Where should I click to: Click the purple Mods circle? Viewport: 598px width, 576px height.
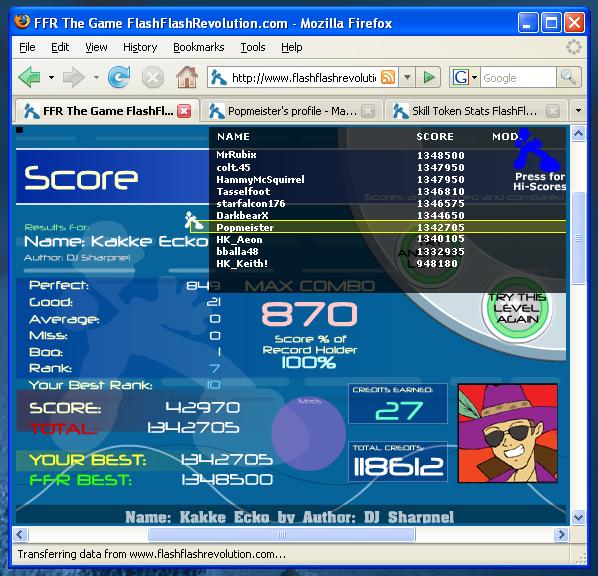tap(309, 434)
